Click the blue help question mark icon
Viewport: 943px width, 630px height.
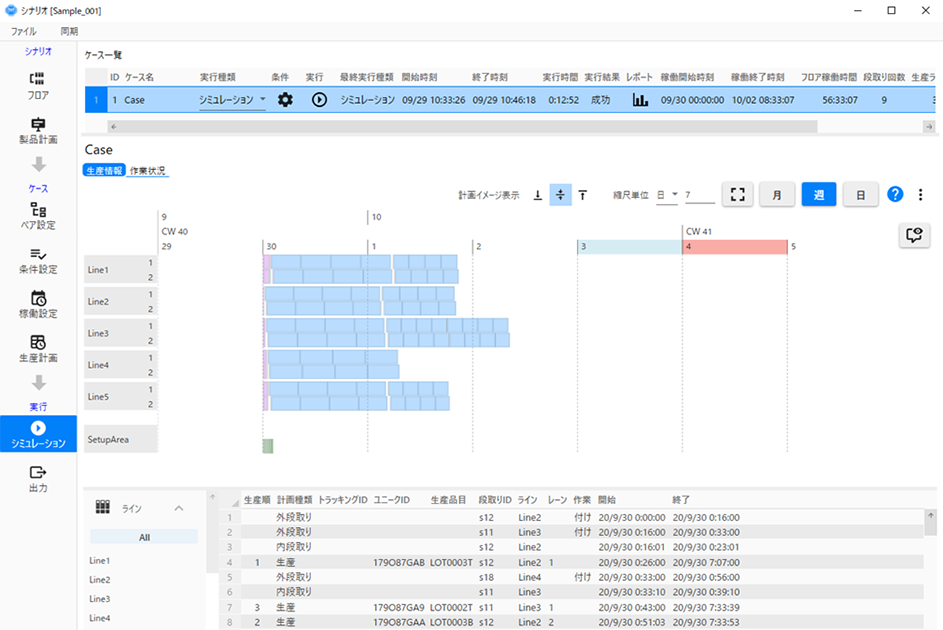pyautogui.click(x=895, y=195)
